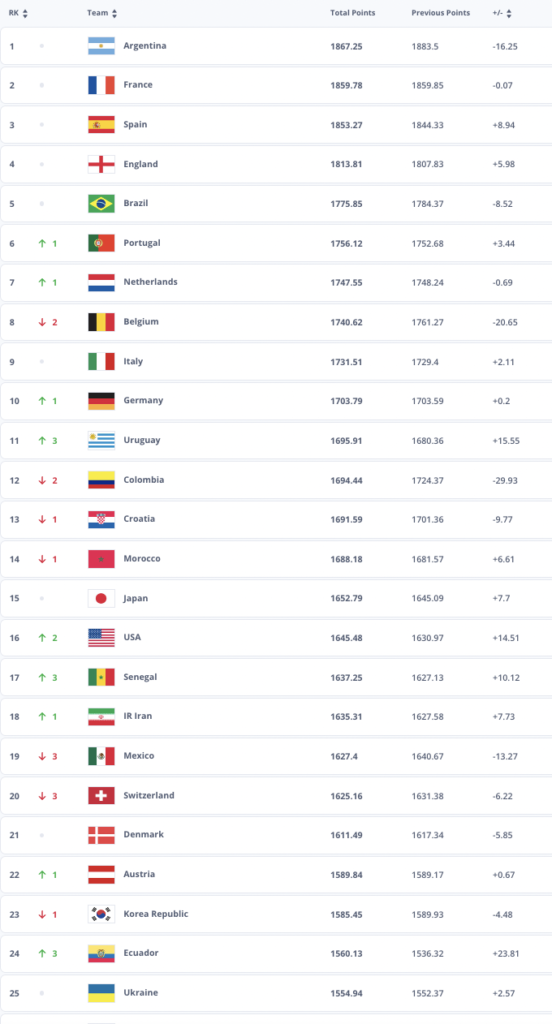
Task: Click the Brazil flag icon
Action: click(101, 204)
